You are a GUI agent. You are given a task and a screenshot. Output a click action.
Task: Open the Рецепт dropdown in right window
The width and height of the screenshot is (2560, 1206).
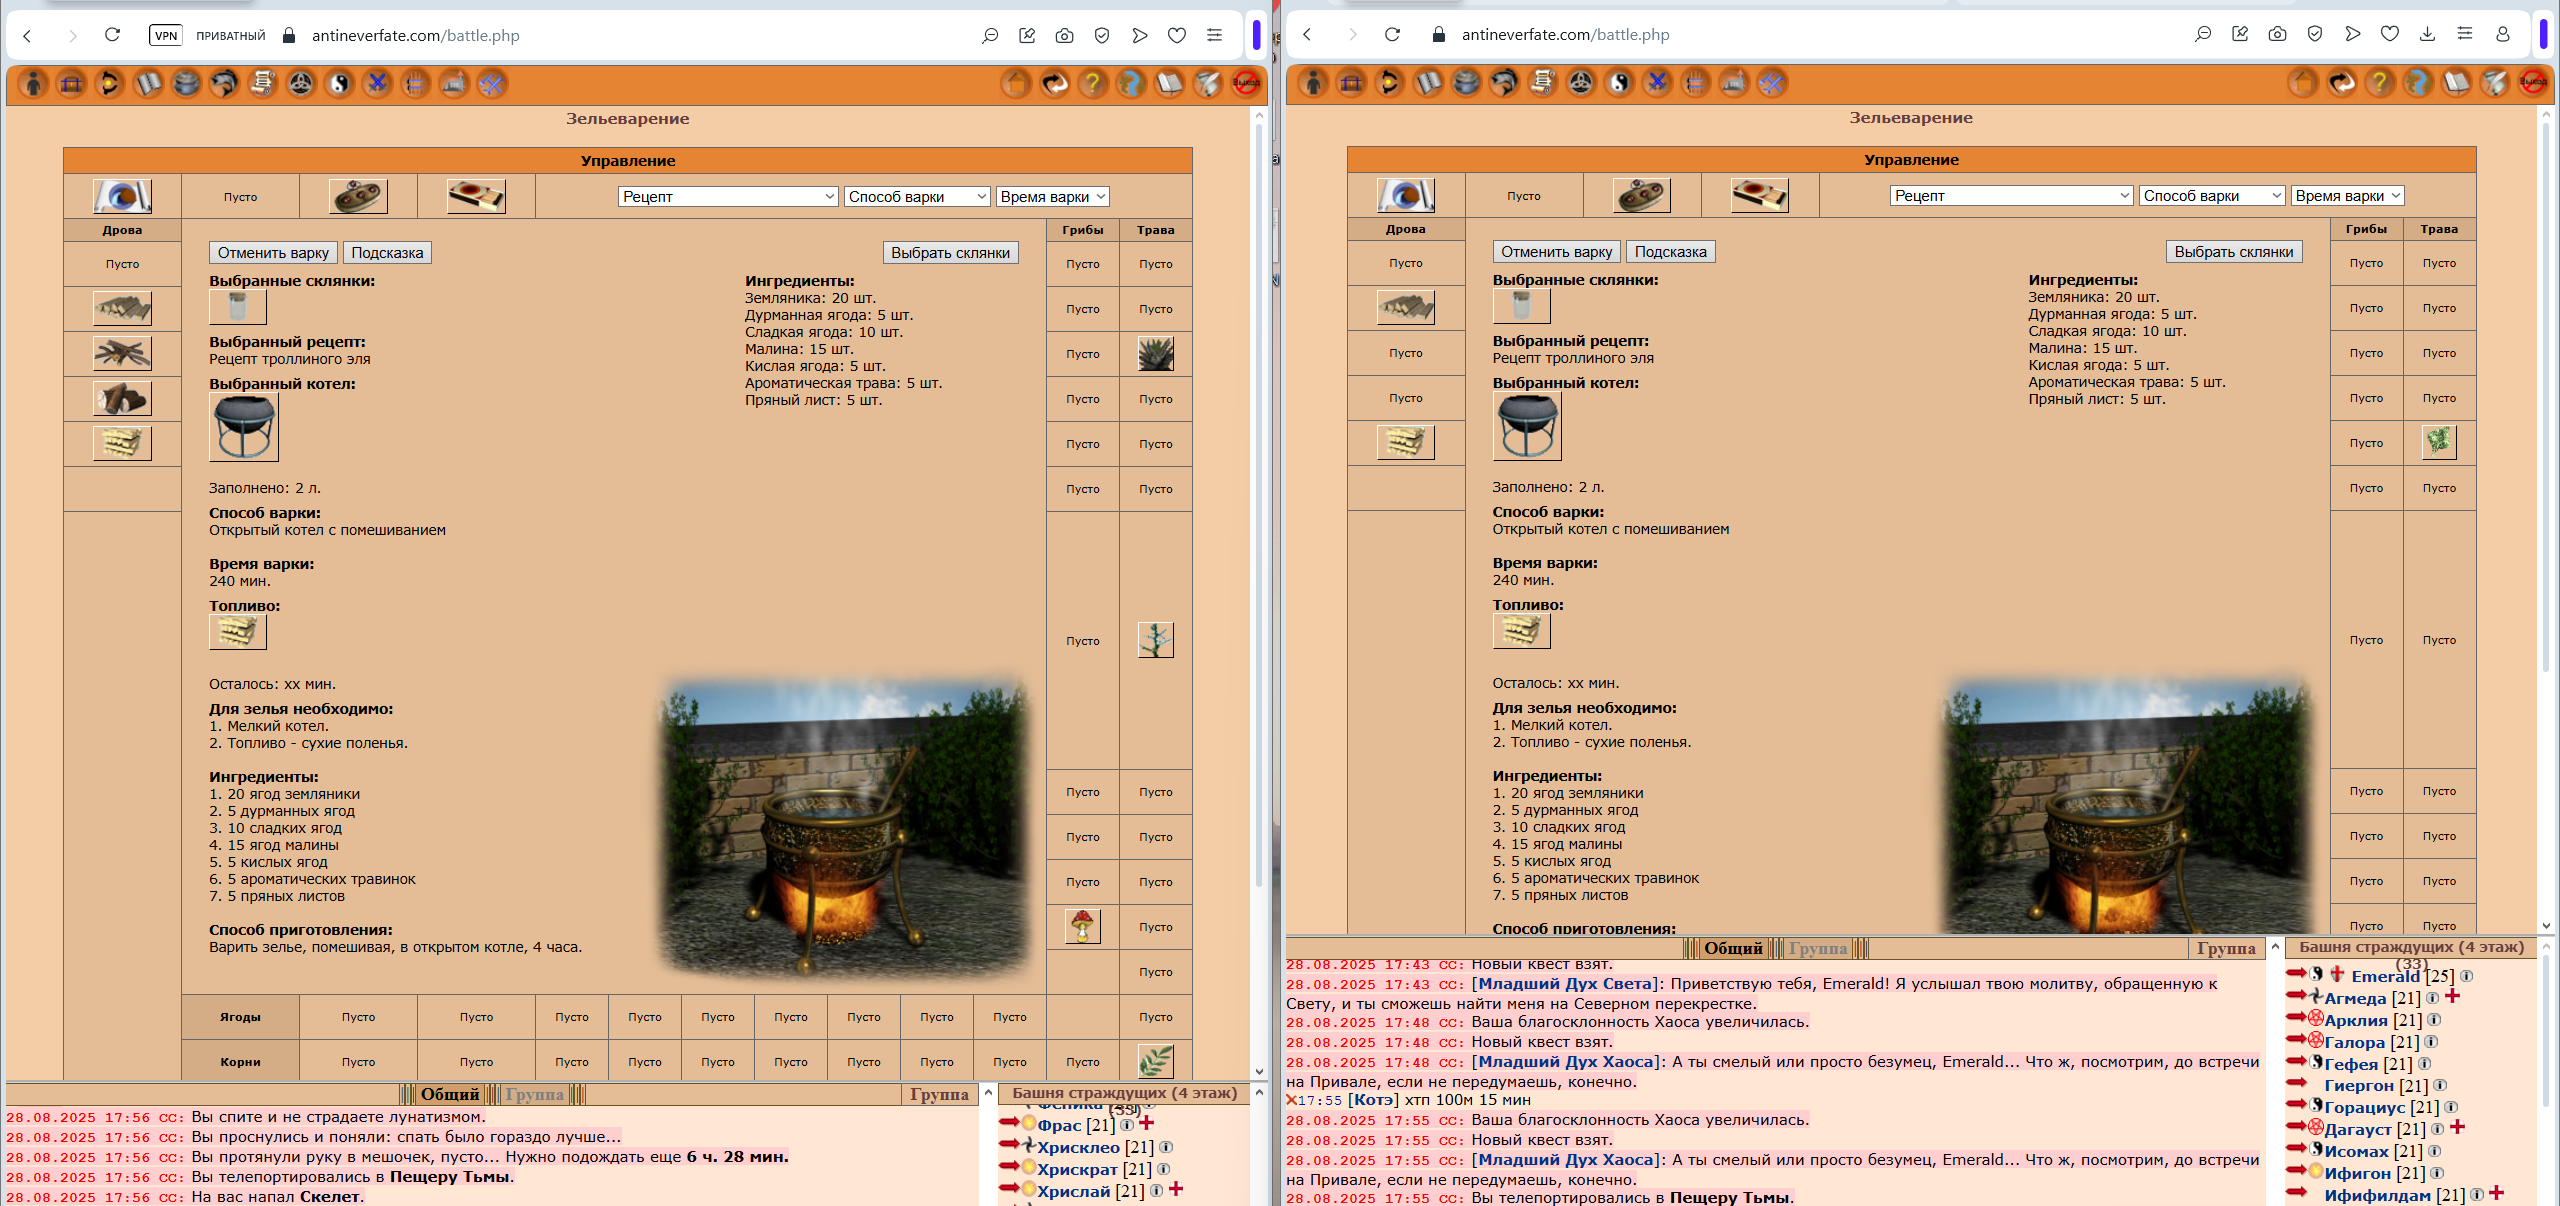[2011, 196]
